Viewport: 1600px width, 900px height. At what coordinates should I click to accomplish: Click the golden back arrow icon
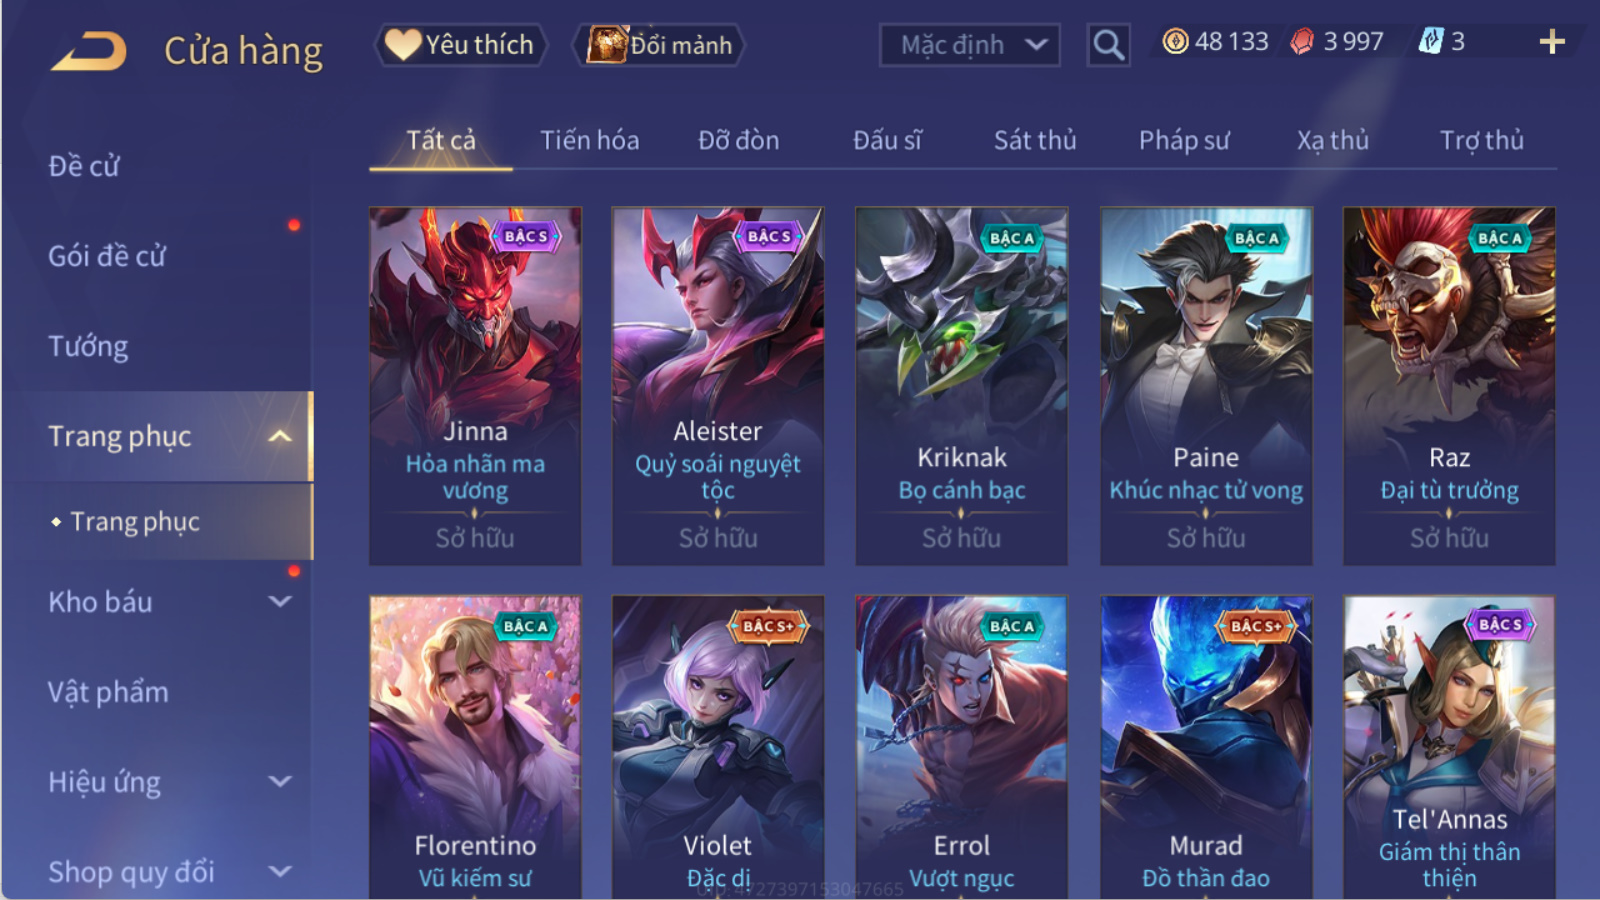tap(89, 50)
